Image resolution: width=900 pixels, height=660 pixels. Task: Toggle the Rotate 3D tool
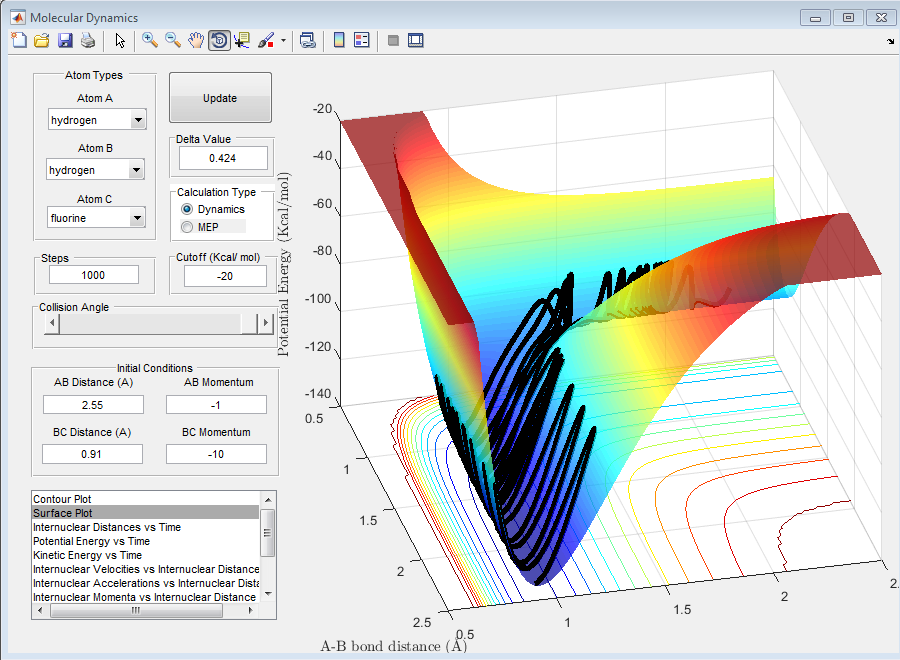tap(219, 41)
